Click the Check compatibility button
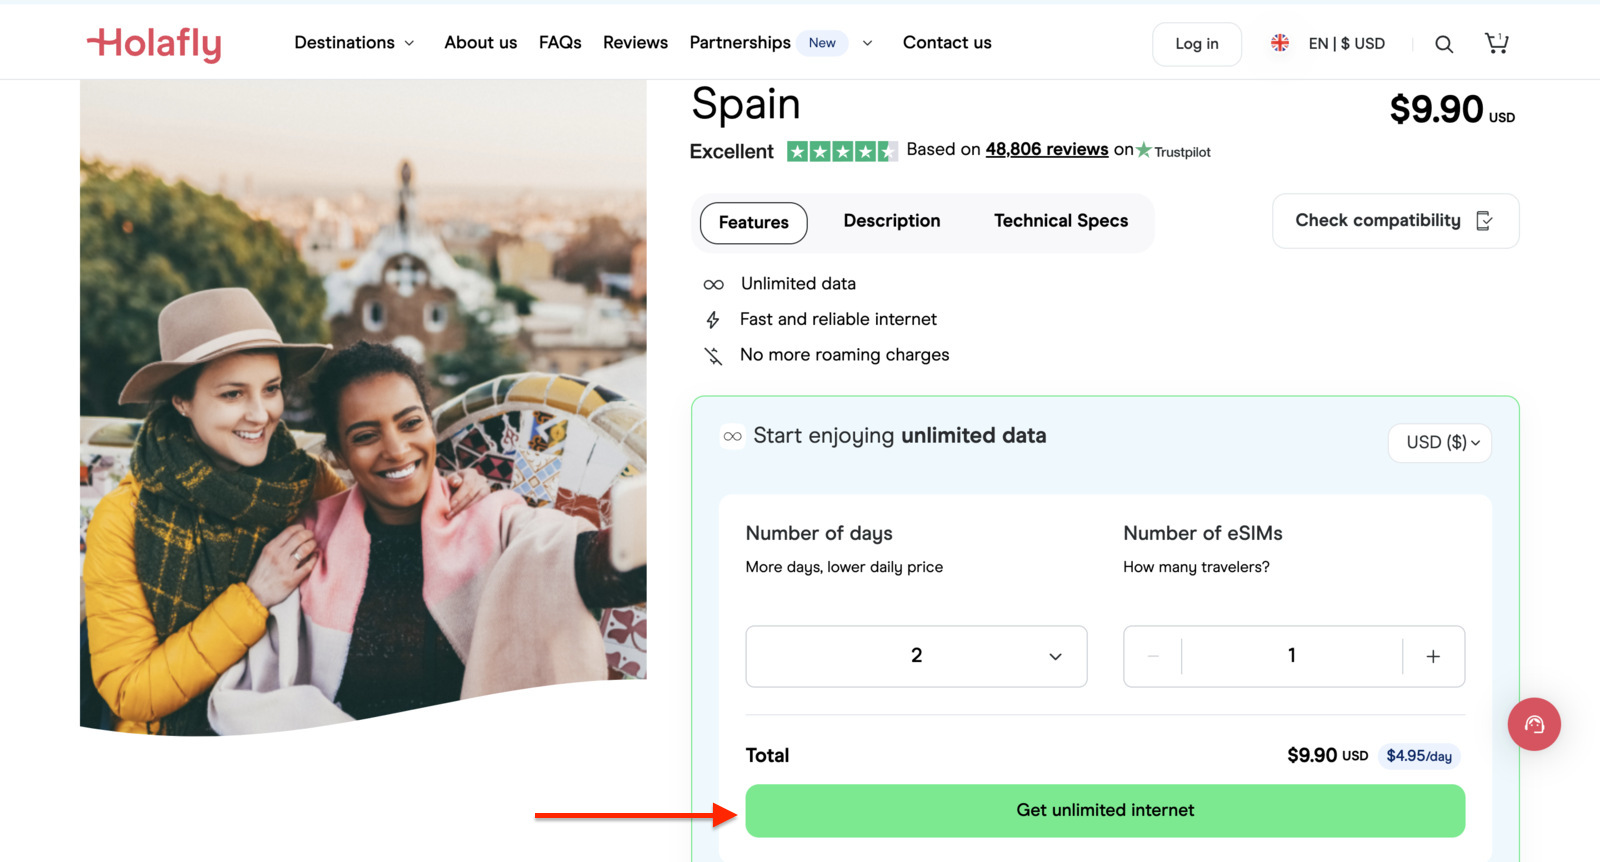1600x862 pixels. [1394, 220]
